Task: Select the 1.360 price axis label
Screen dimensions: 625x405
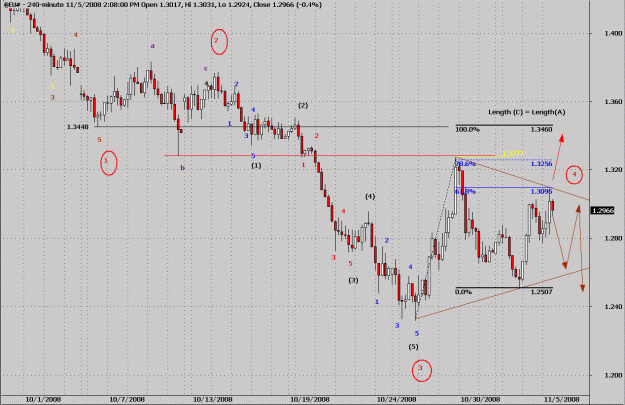Action: pos(613,102)
